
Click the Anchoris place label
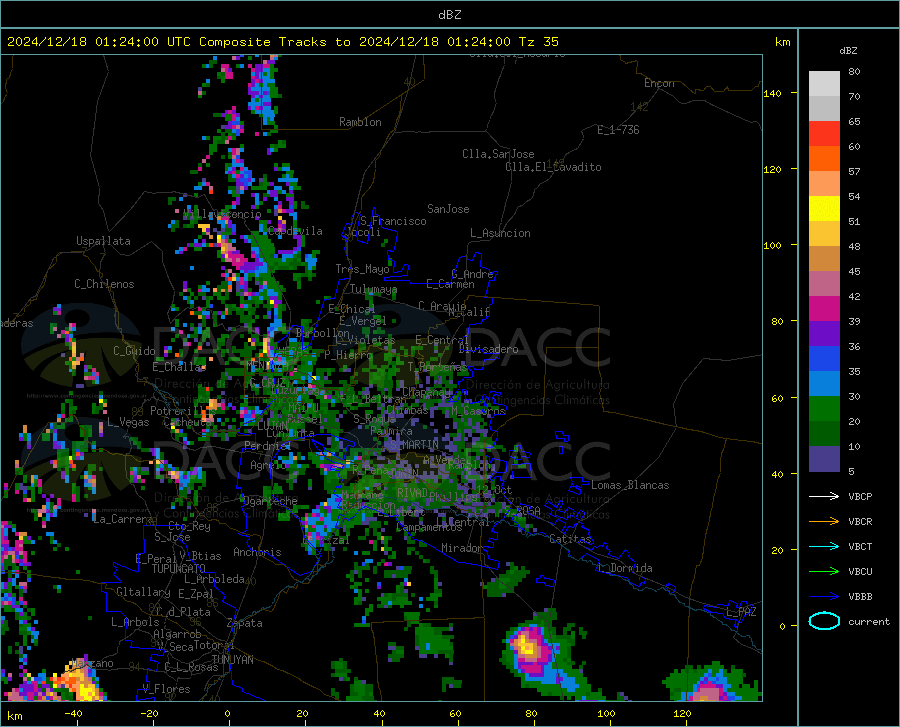257,553
